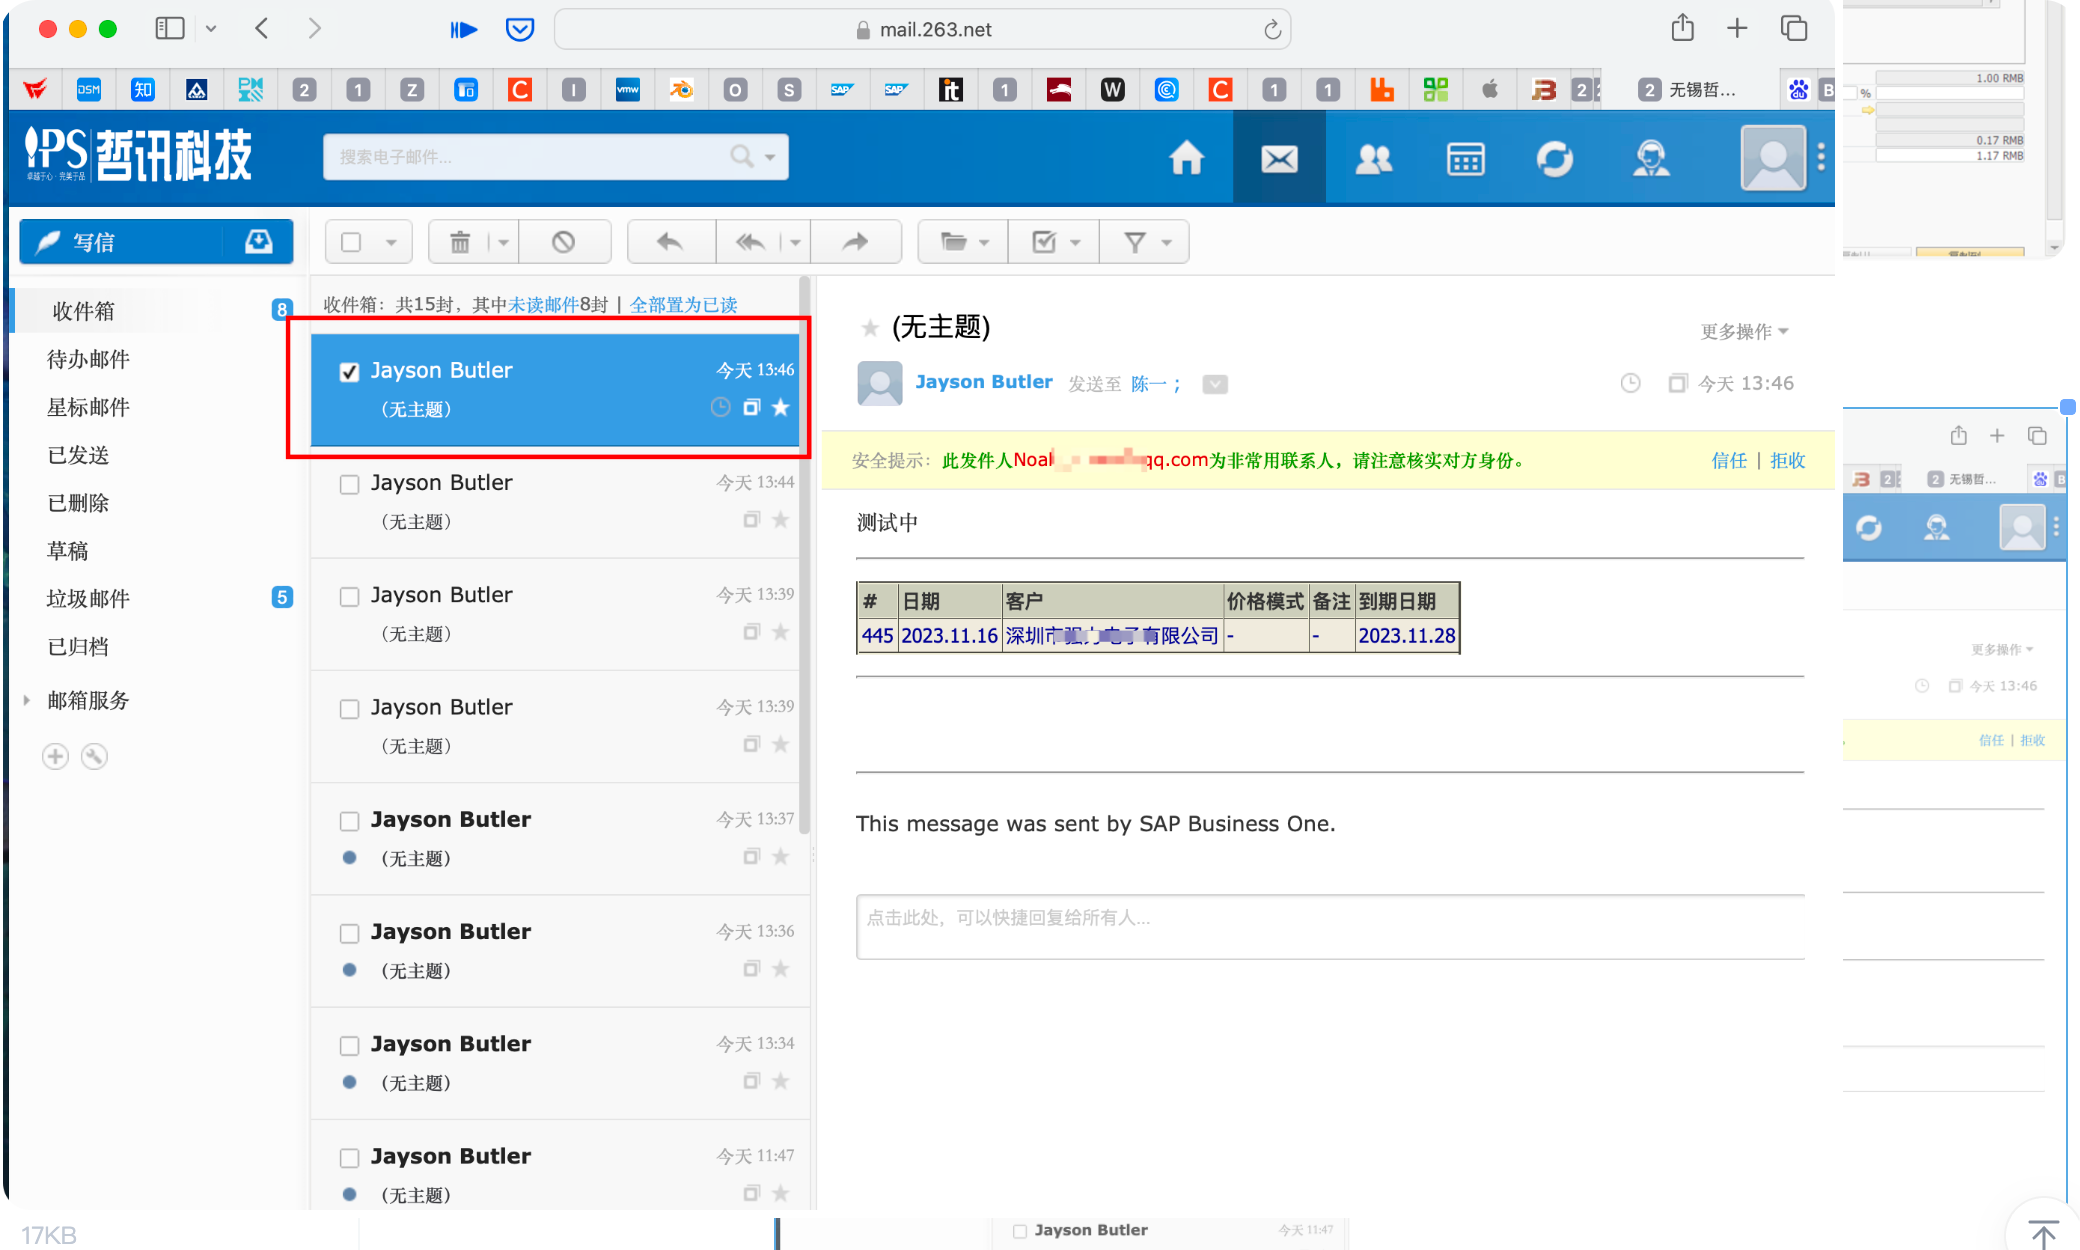Open the customer service headset icon
The width and height of the screenshot is (2080, 1250).
coord(1651,158)
